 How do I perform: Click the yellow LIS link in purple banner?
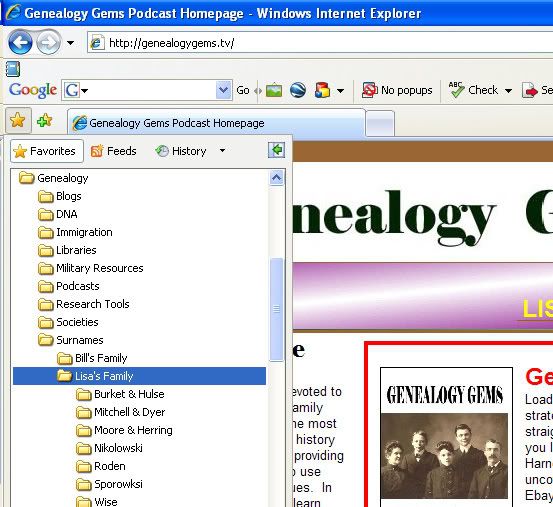pyautogui.click(x=537, y=309)
